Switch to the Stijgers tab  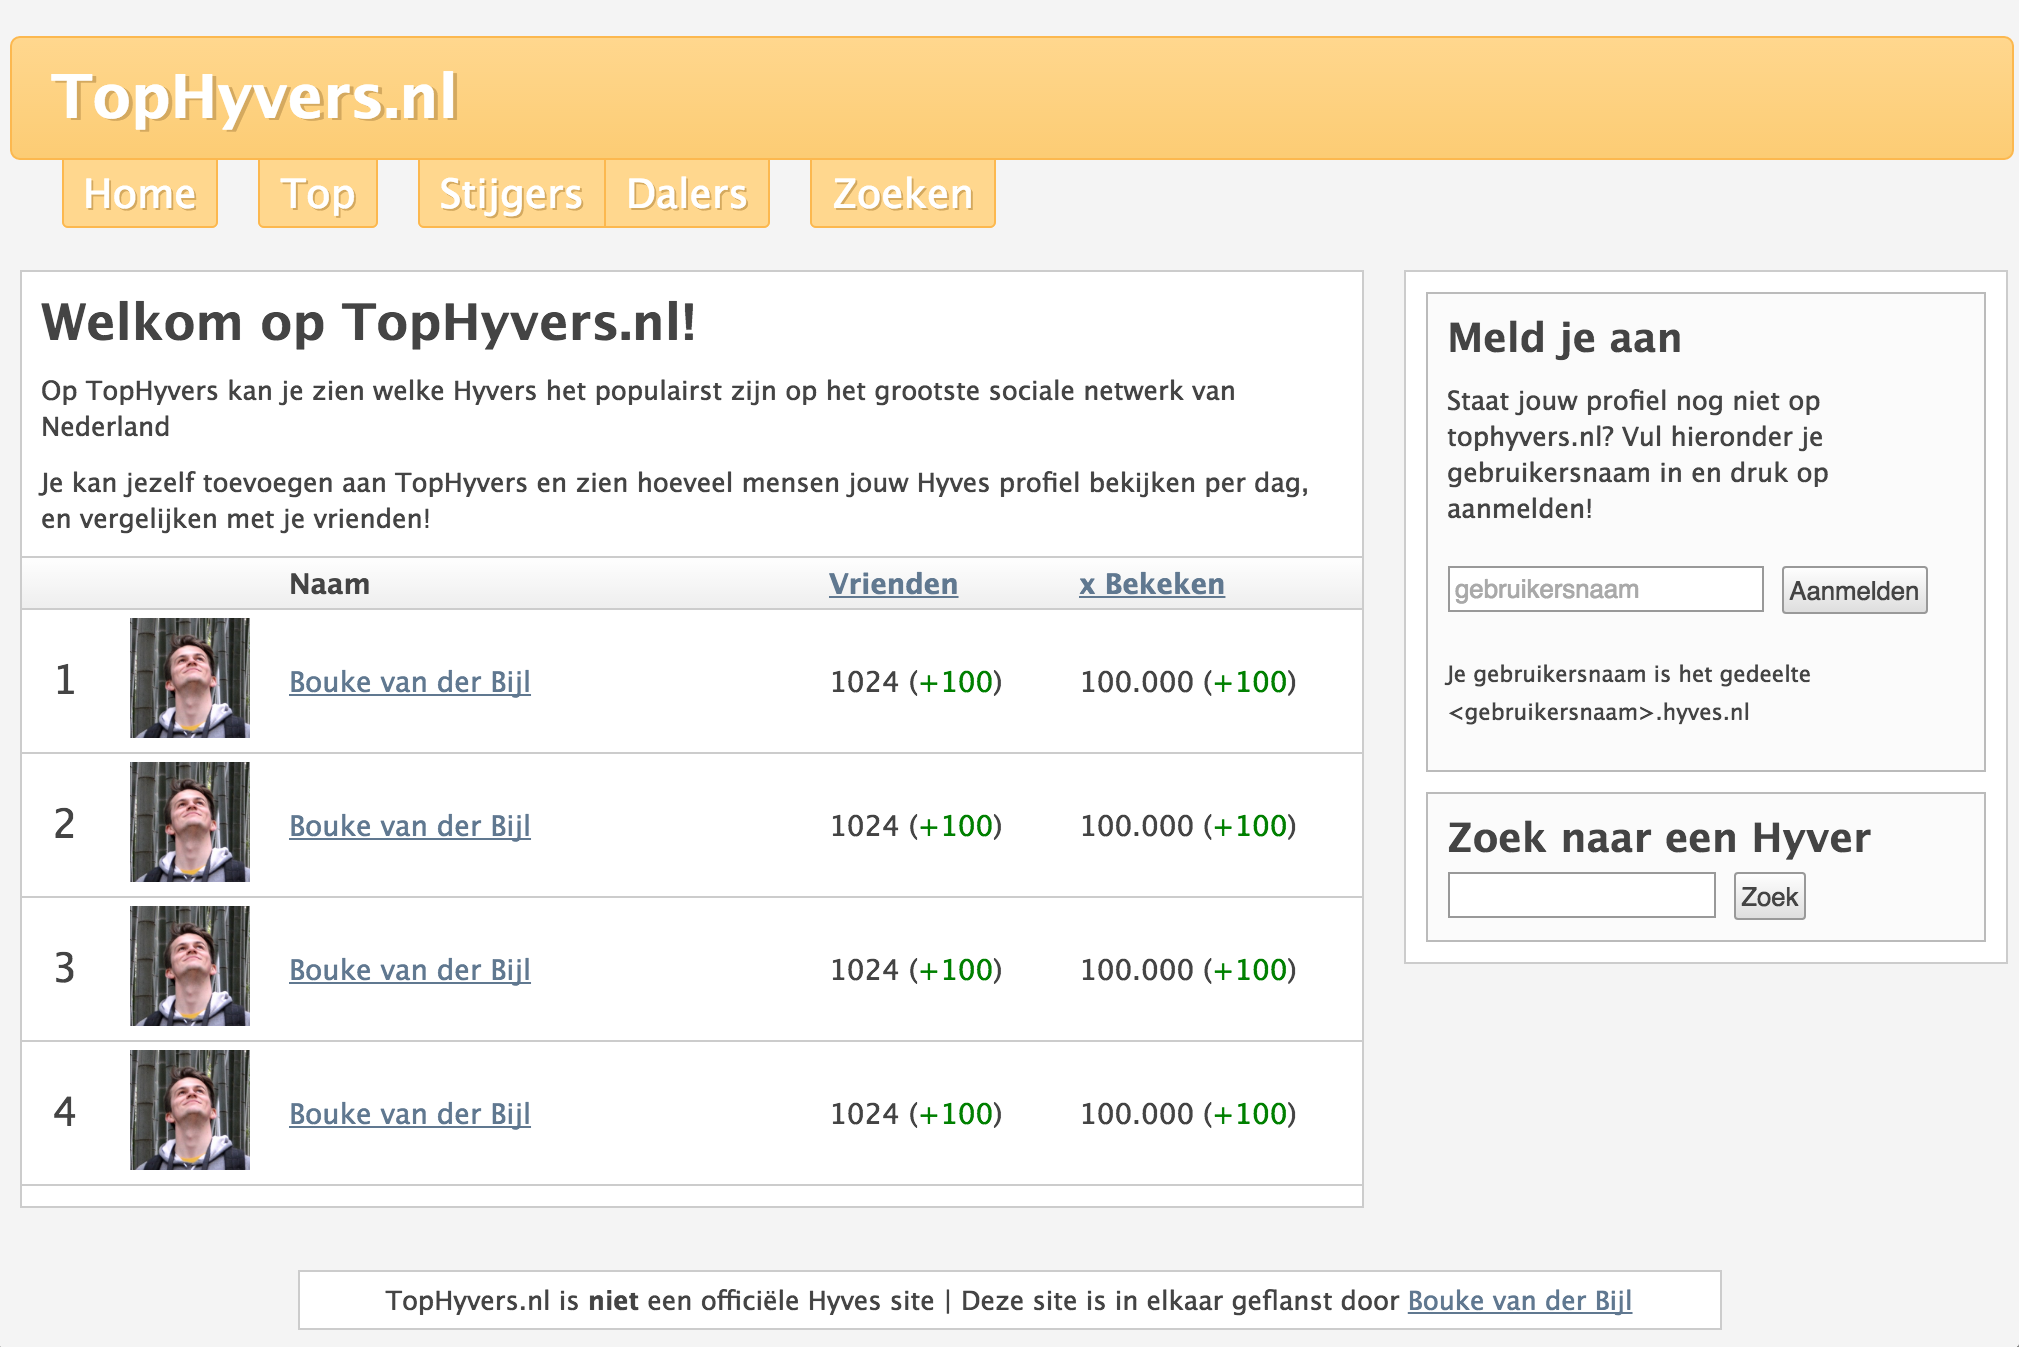click(511, 194)
